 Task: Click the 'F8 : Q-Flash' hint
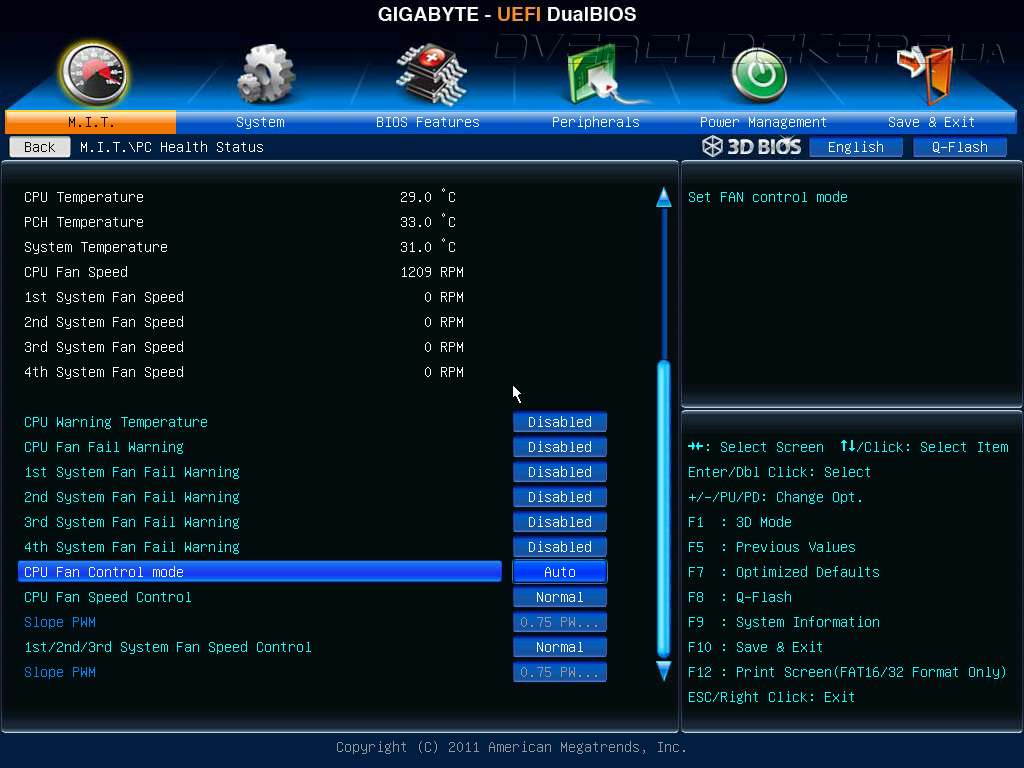click(x=740, y=597)
